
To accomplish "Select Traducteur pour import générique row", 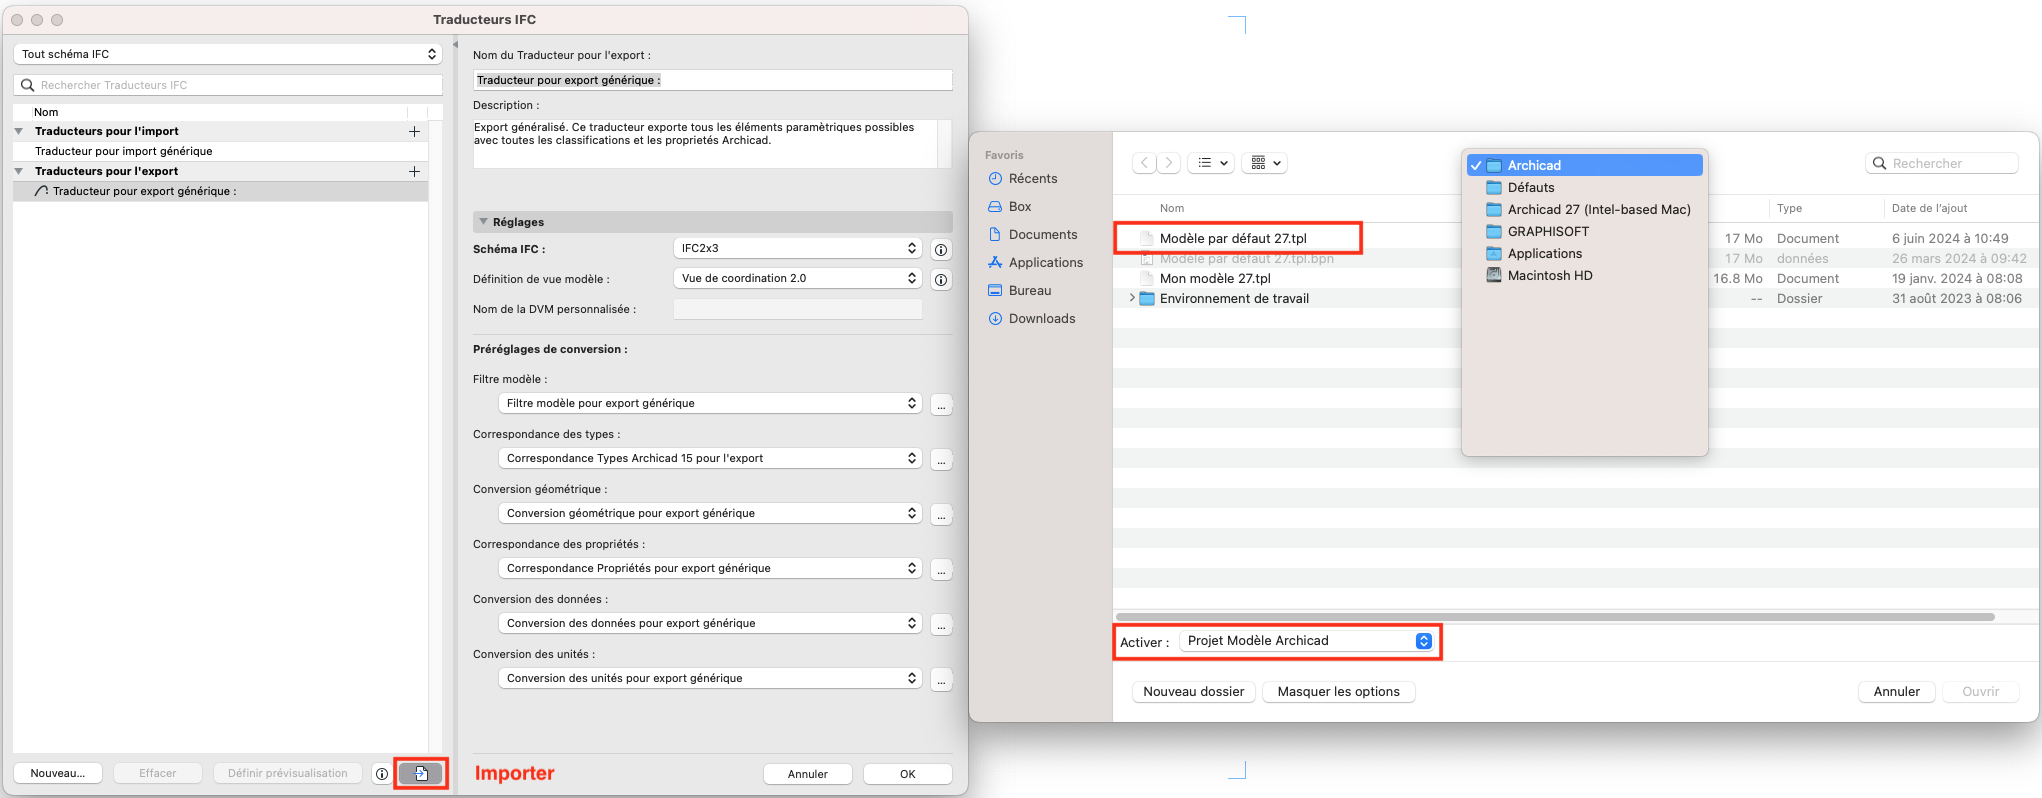I will point(220,151).
